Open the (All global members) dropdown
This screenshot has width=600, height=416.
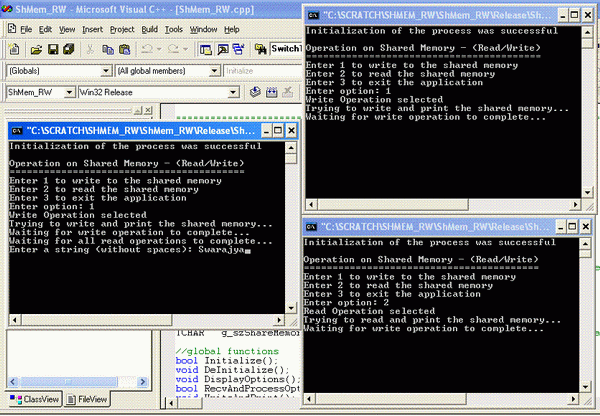tap(215, 71)
